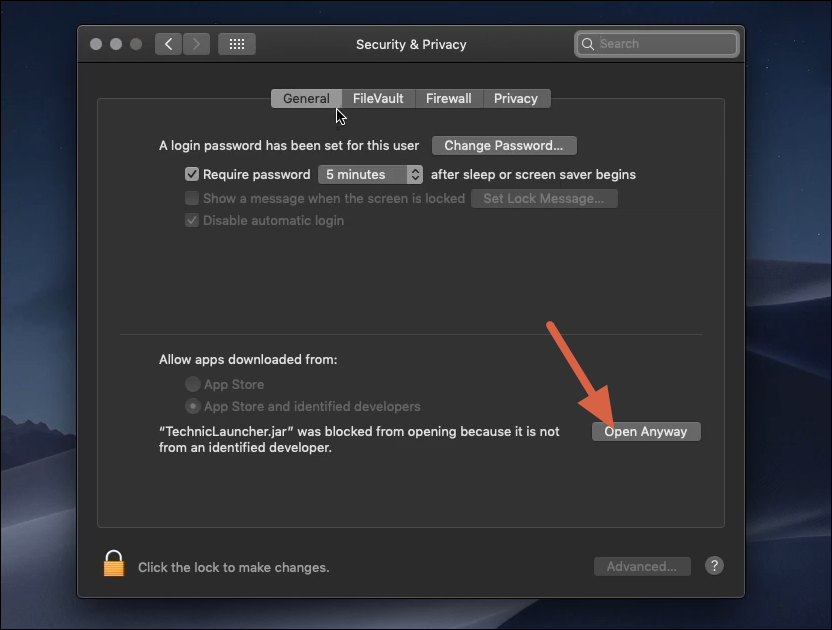Click the back navigation arrow
Viewport: 832px width, 630px height.
click(168, 44)
